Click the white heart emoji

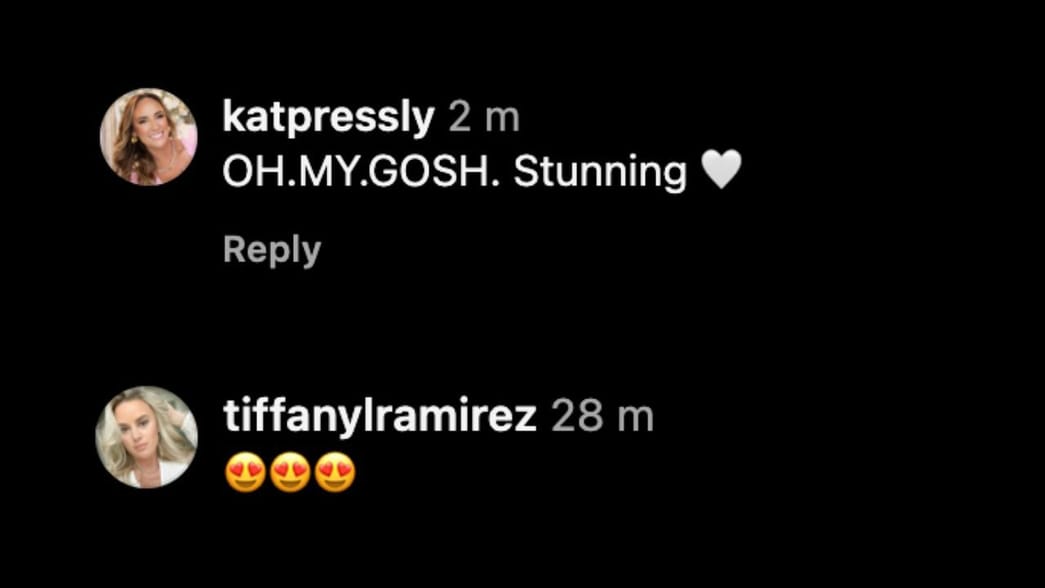click(x=721, y=169)
